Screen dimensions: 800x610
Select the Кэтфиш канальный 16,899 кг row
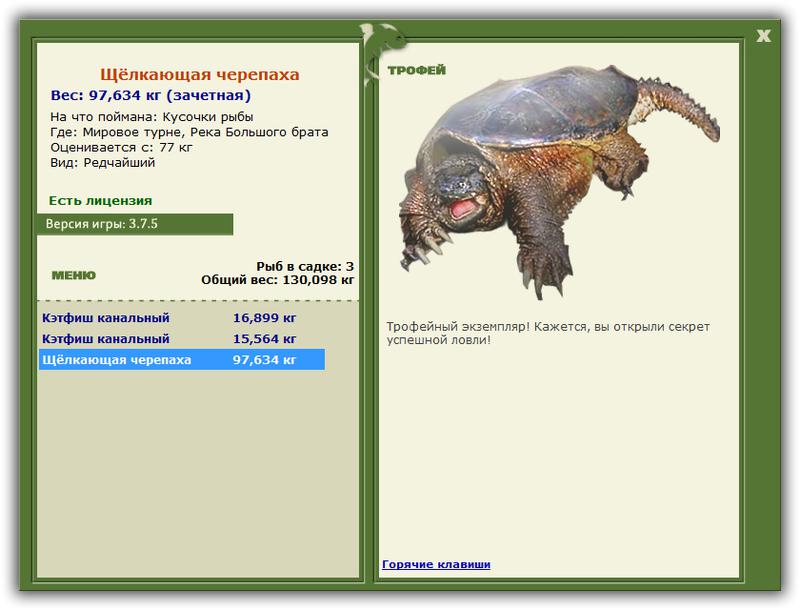(x=182, y=318)
